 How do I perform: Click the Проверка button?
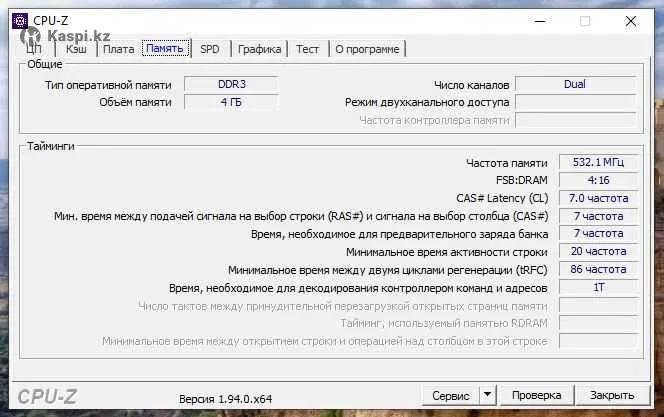[536, 396]
